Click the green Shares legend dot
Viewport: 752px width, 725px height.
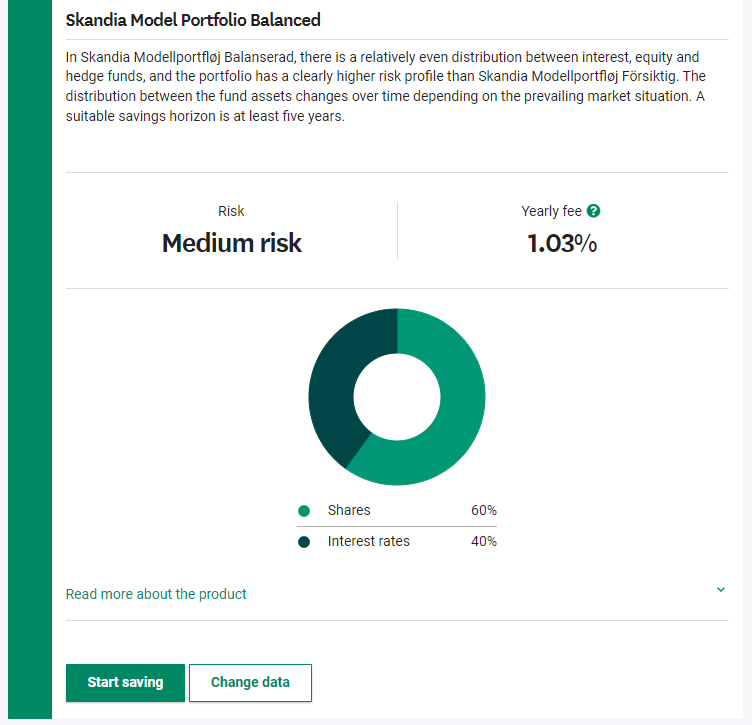tap(304, 511)
